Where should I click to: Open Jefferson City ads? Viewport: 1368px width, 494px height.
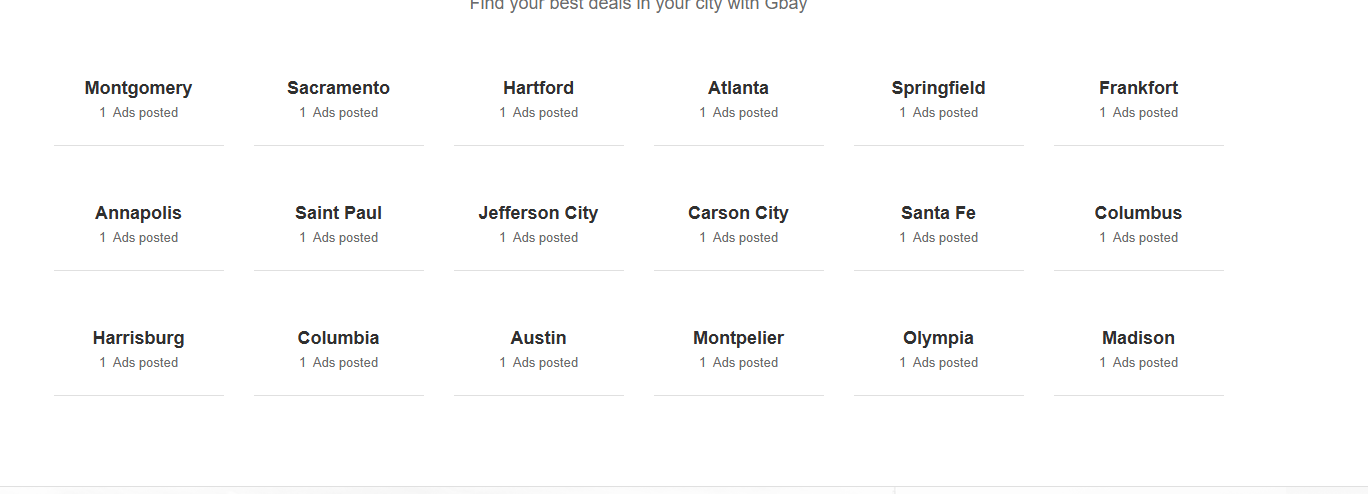pos(538,213)
